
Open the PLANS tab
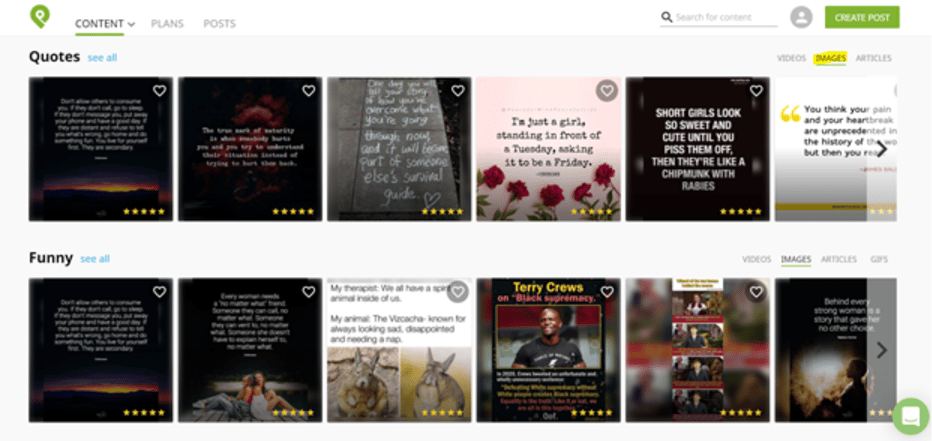167,23
